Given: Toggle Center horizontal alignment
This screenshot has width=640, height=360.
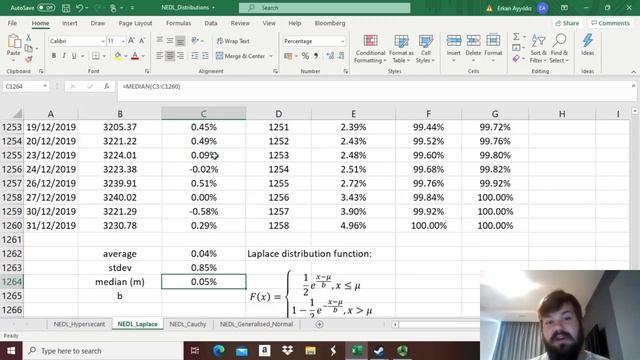Looking at the screenshot, I should tap(170, 56).
